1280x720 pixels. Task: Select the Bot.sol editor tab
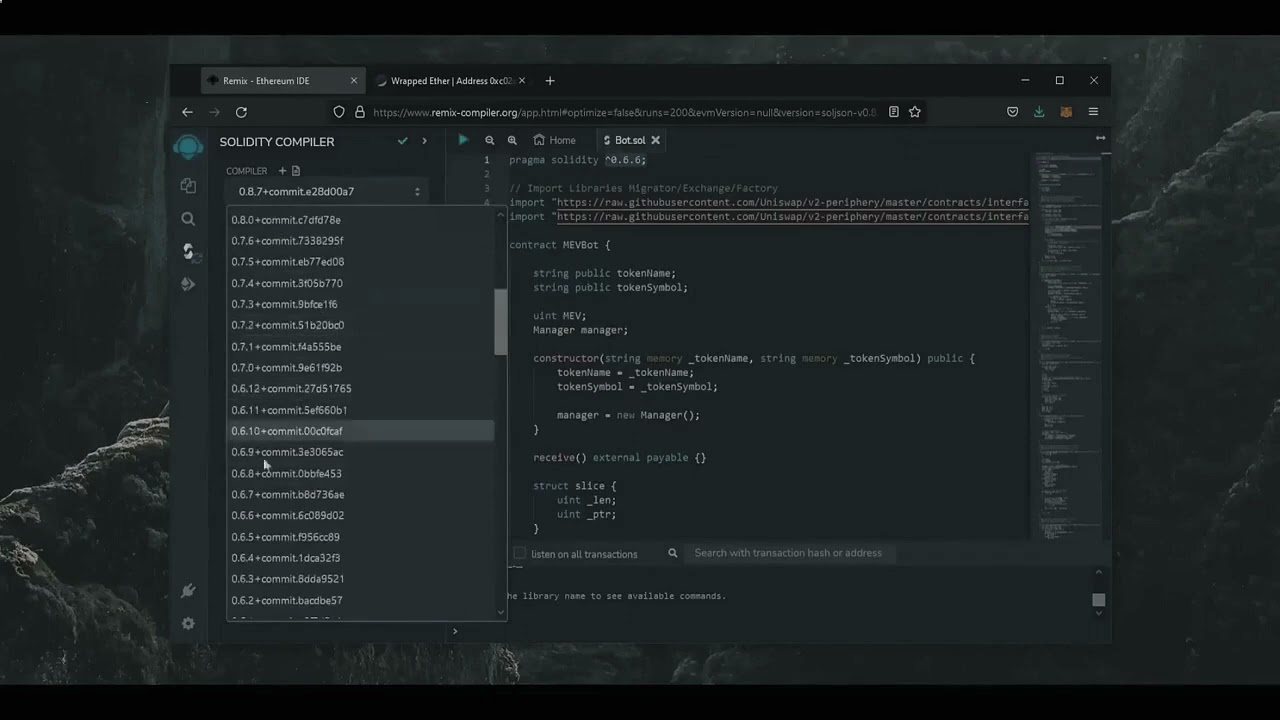pos(630,140)
